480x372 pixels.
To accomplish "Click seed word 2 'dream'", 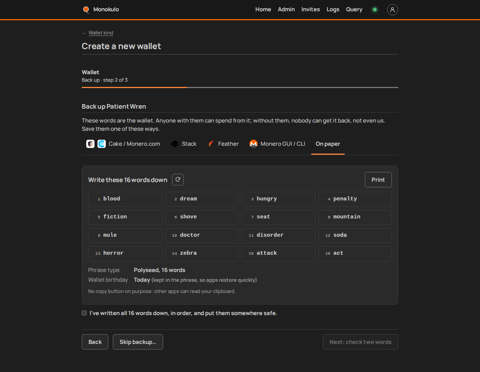I will pos(201,199).
